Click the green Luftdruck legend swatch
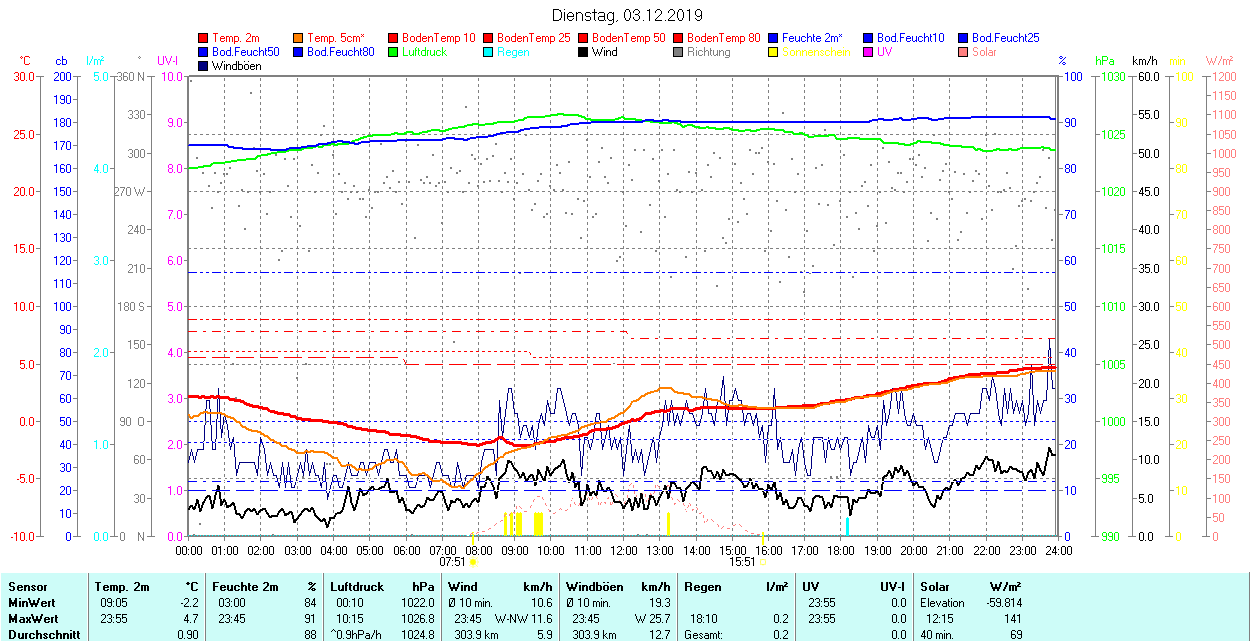 pos(394,52)
